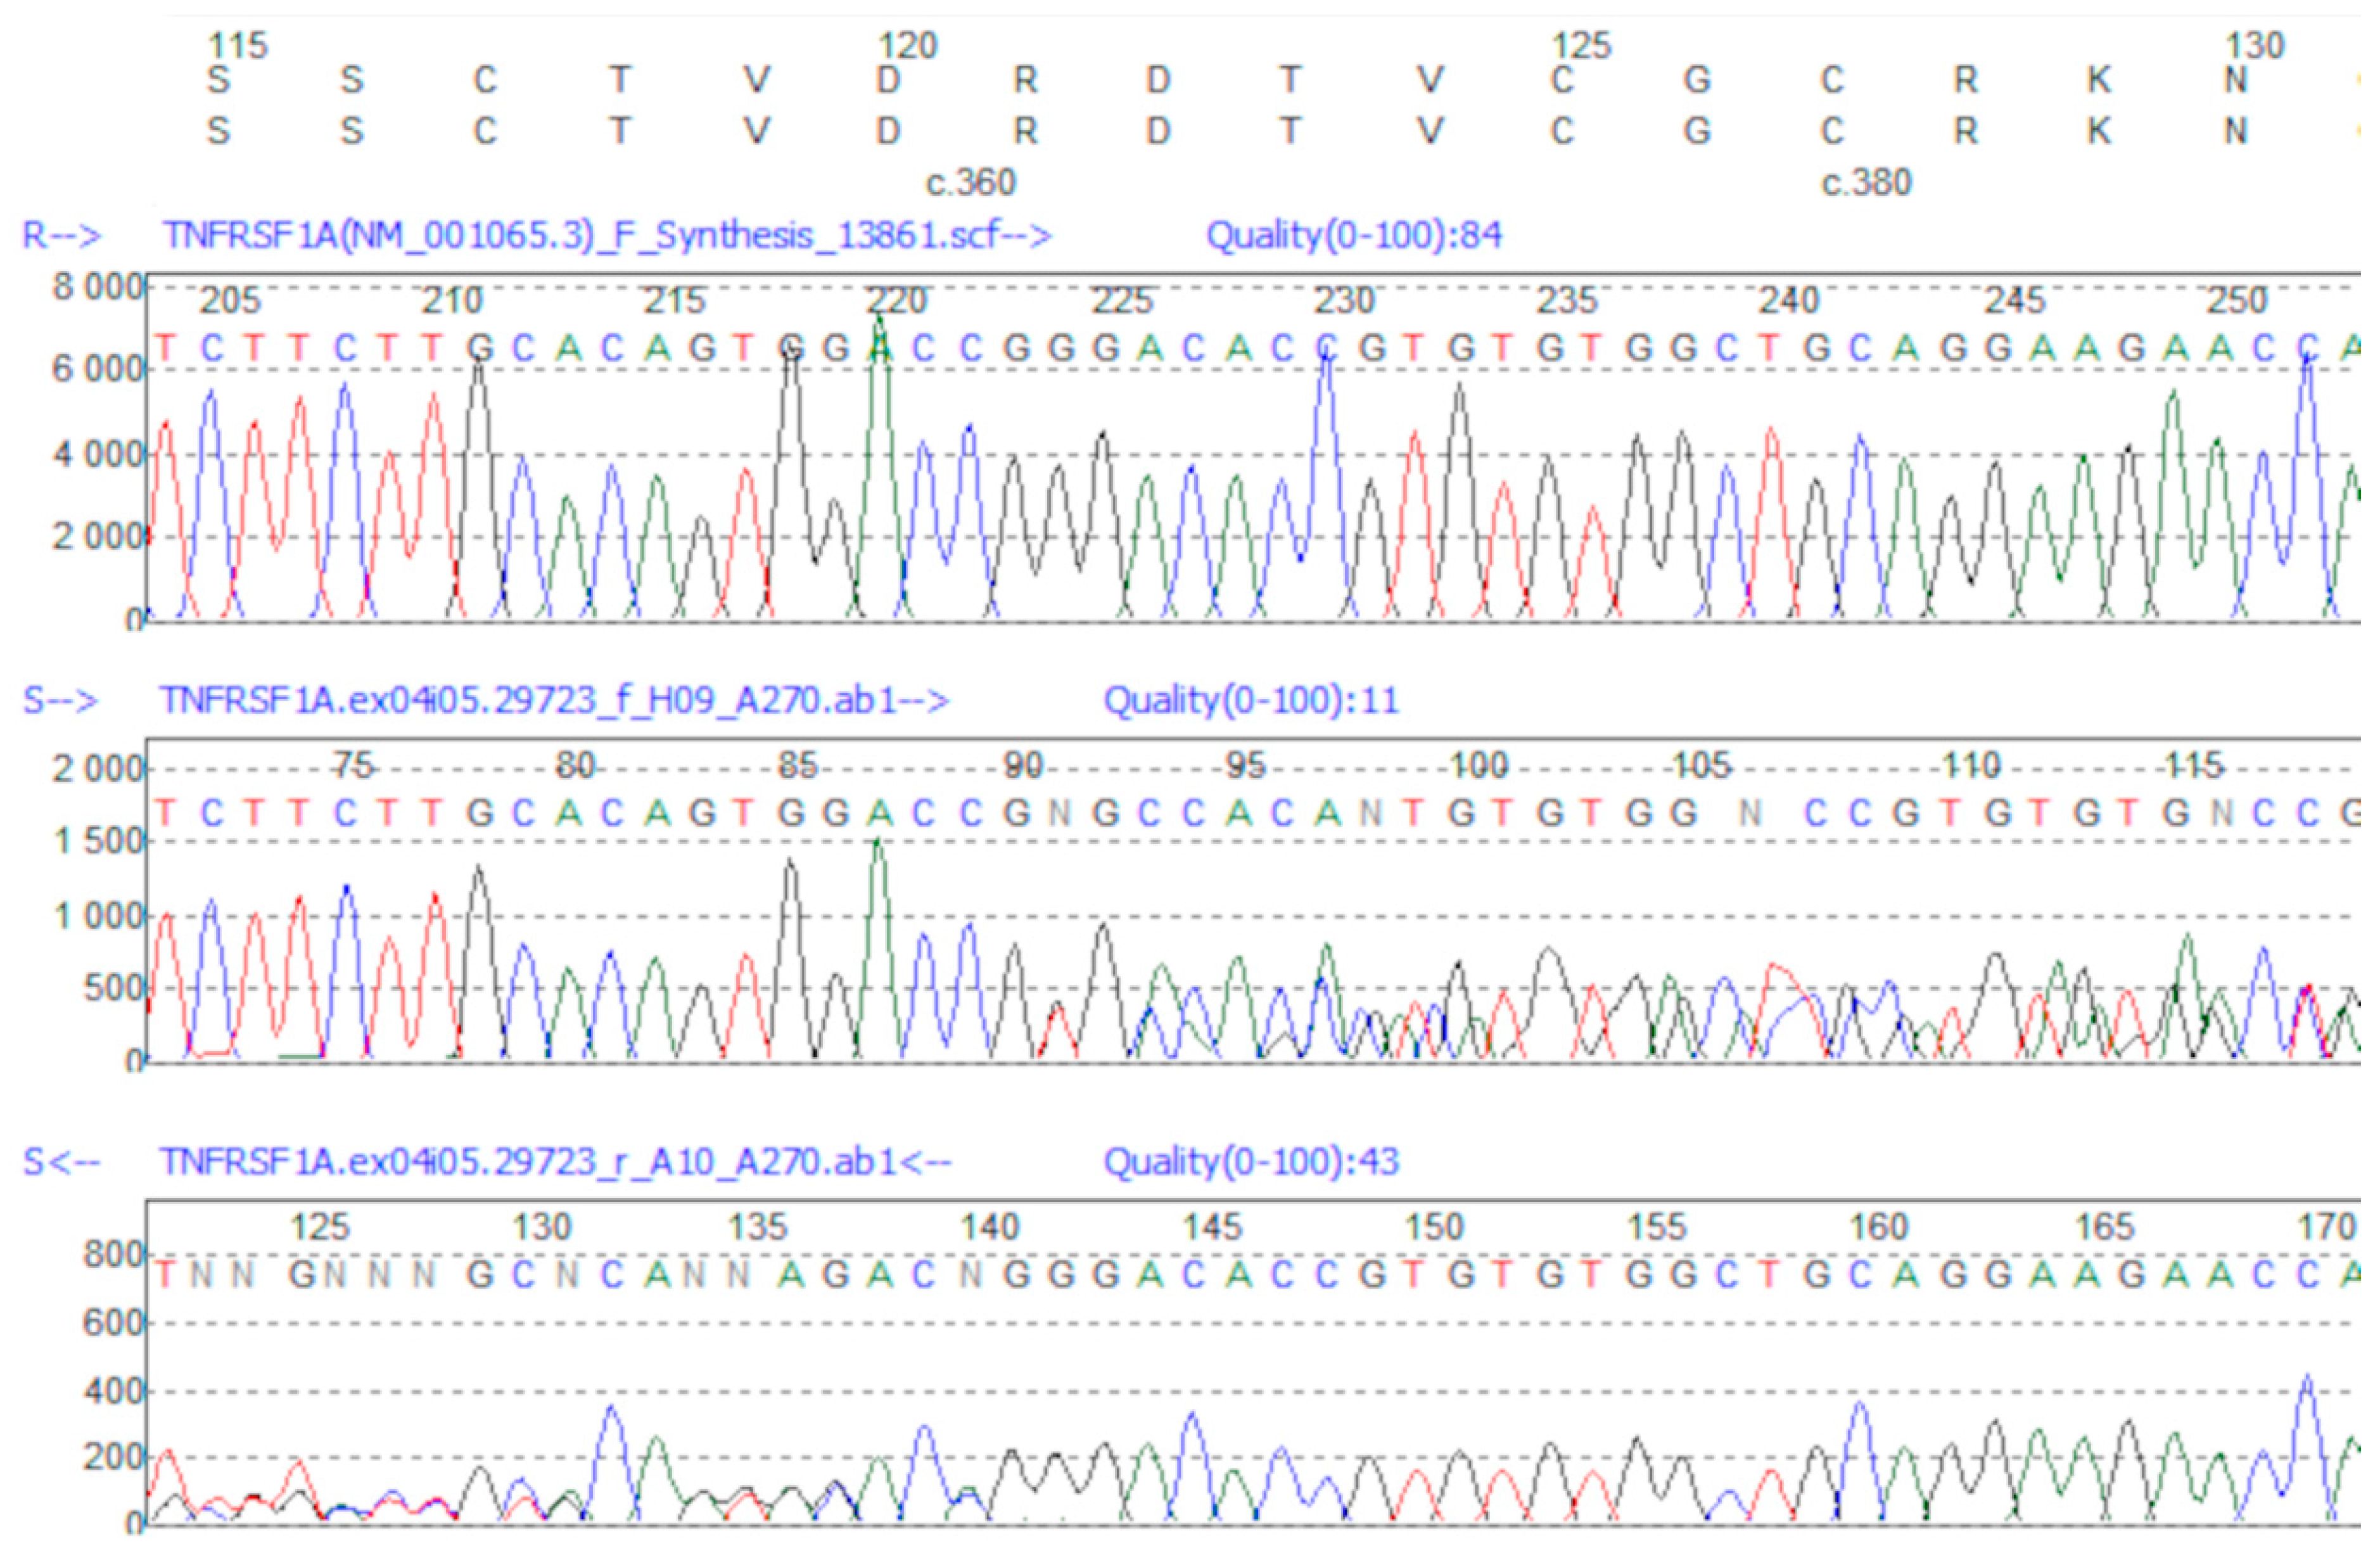Click base position 230 in the reference trace
The height and width of the screenshot is (1553, 2380).
[x=1344, y=301]
